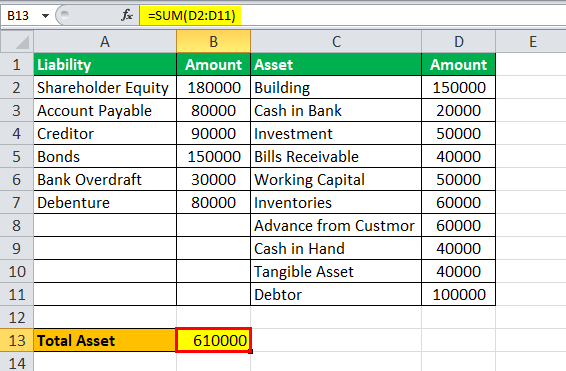Select row 12 header
Image resolution: width=566 pixels, height=371 pixels.
(x=17, y=318)
